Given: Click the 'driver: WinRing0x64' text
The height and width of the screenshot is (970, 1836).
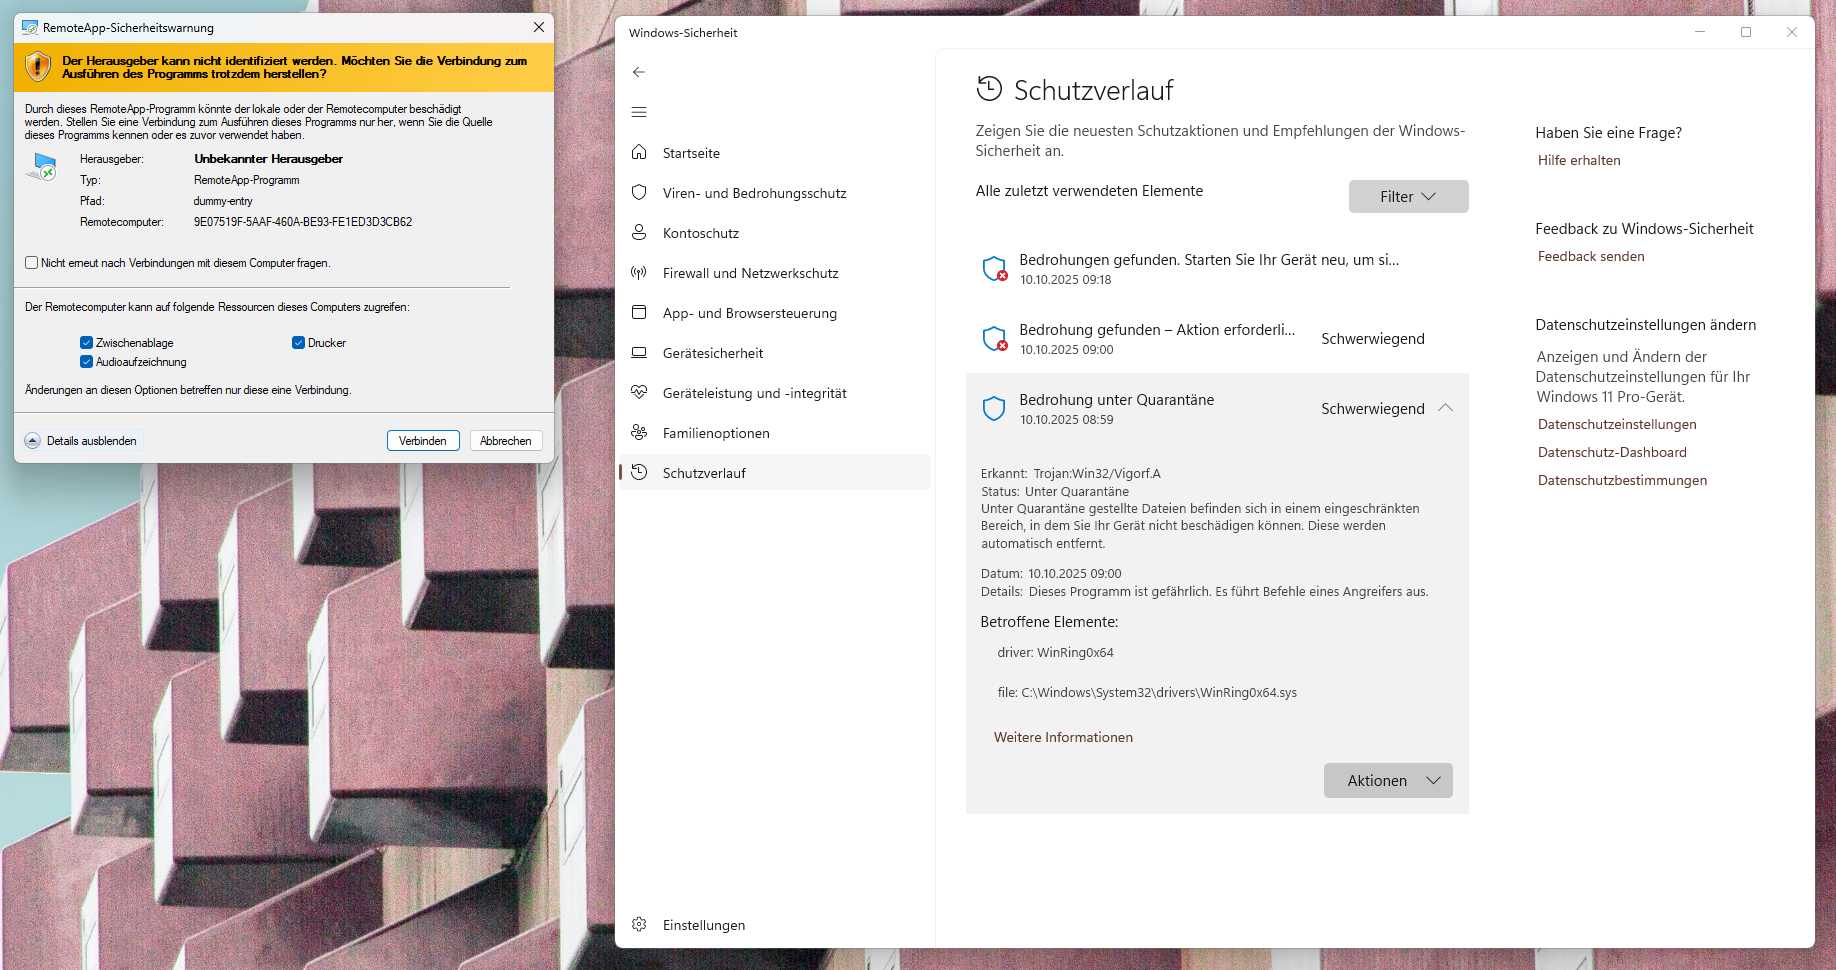Looking at the screenshot, I should click(1055, 652).
